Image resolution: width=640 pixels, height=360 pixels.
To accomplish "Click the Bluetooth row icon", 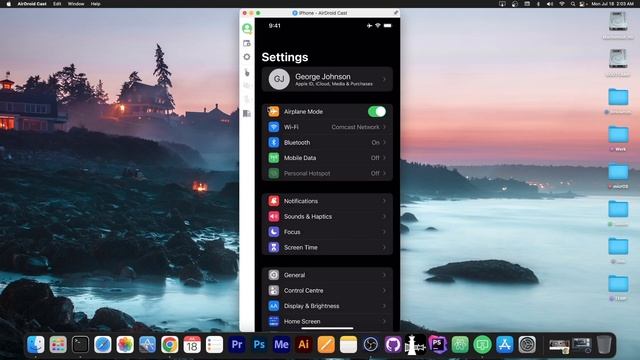I will tap(274, 142).
